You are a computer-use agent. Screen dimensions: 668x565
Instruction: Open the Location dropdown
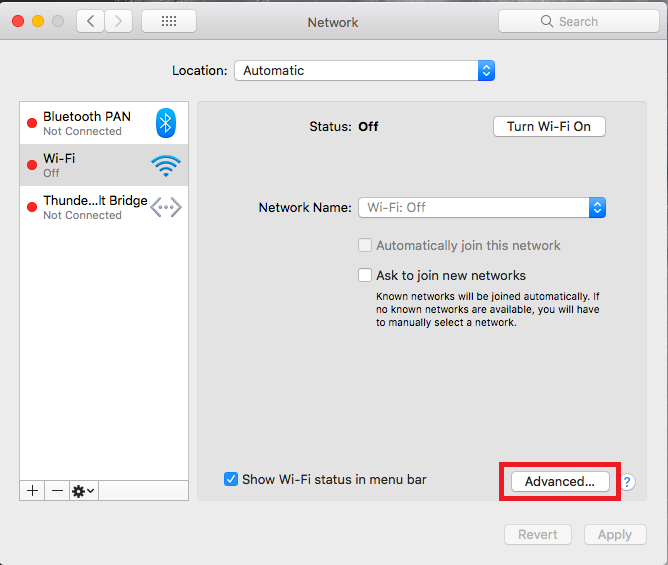click(x=364, y=71)
